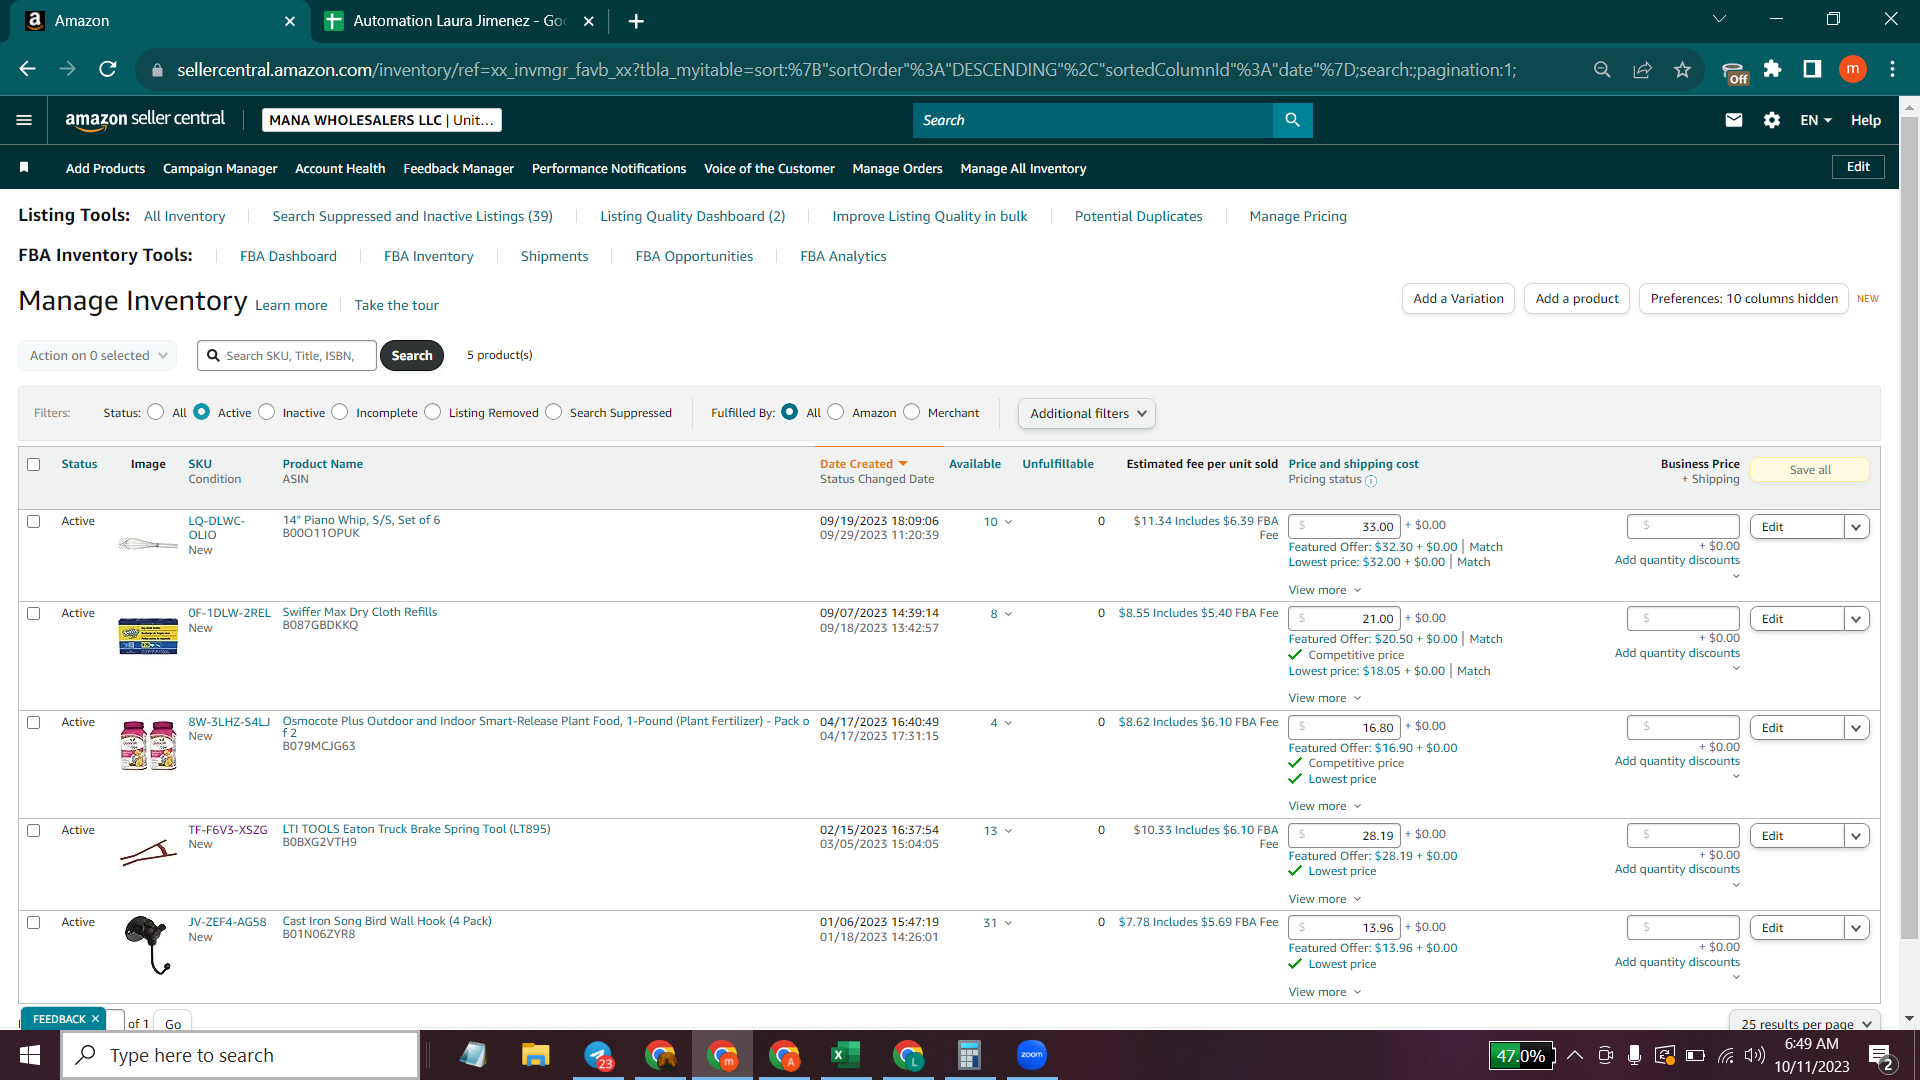The width and height of the screenshot is (1920, 1080).
Task: Click the magnifier search button in Seller Central
Action: coord(1292,120)
